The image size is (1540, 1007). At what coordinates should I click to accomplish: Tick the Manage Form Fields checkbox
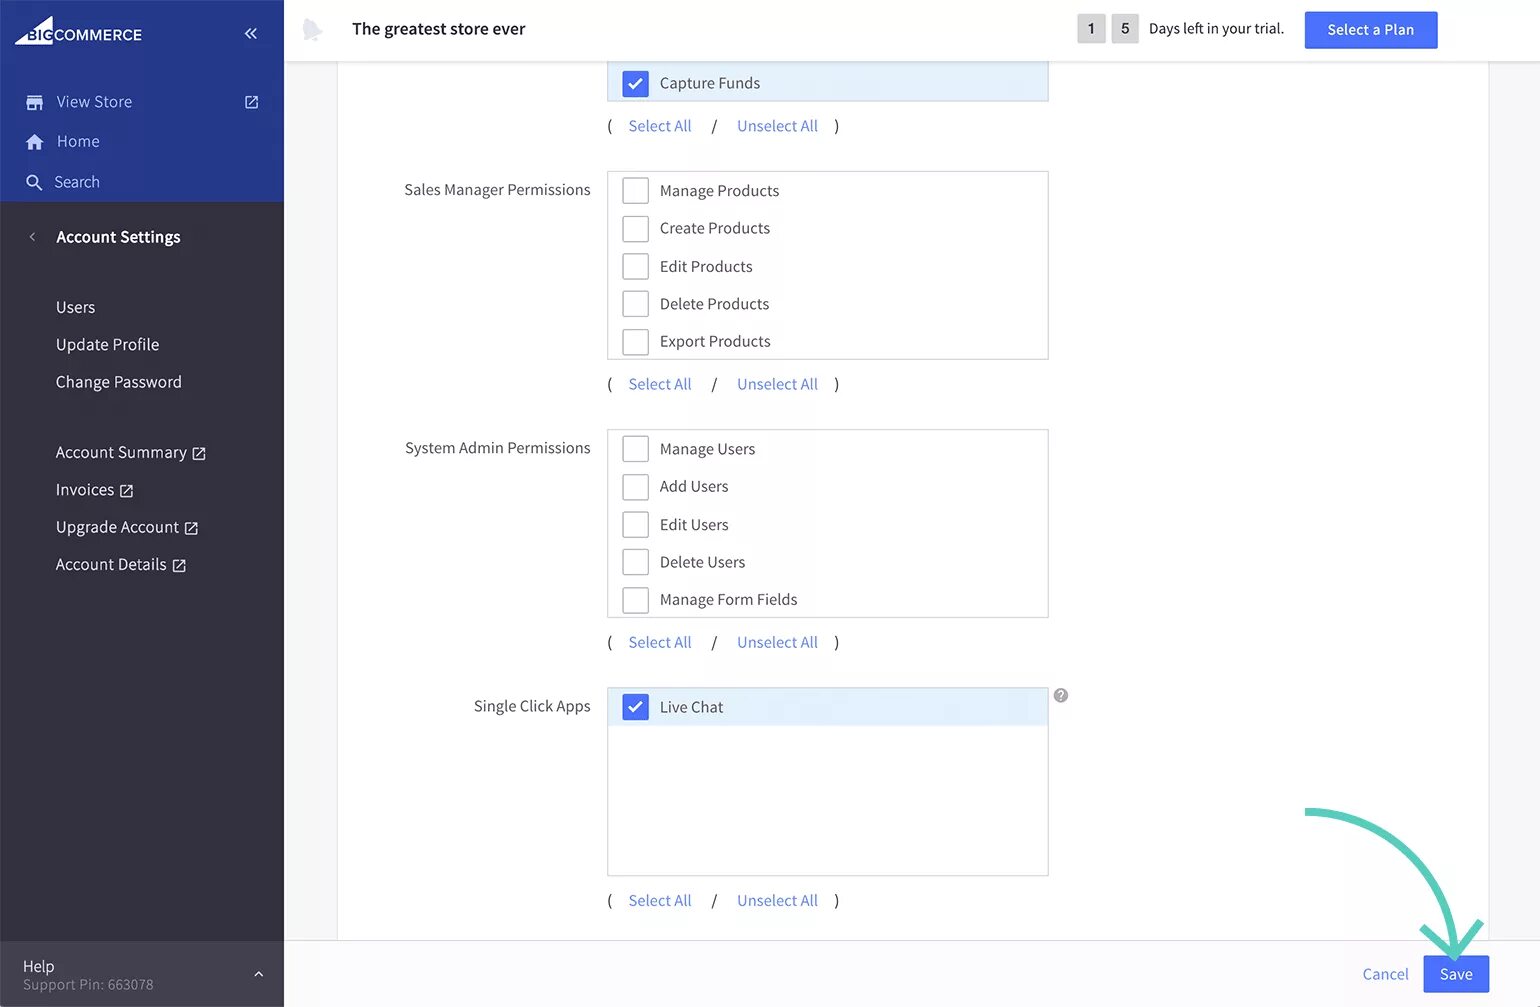click(x=635, y=599)
